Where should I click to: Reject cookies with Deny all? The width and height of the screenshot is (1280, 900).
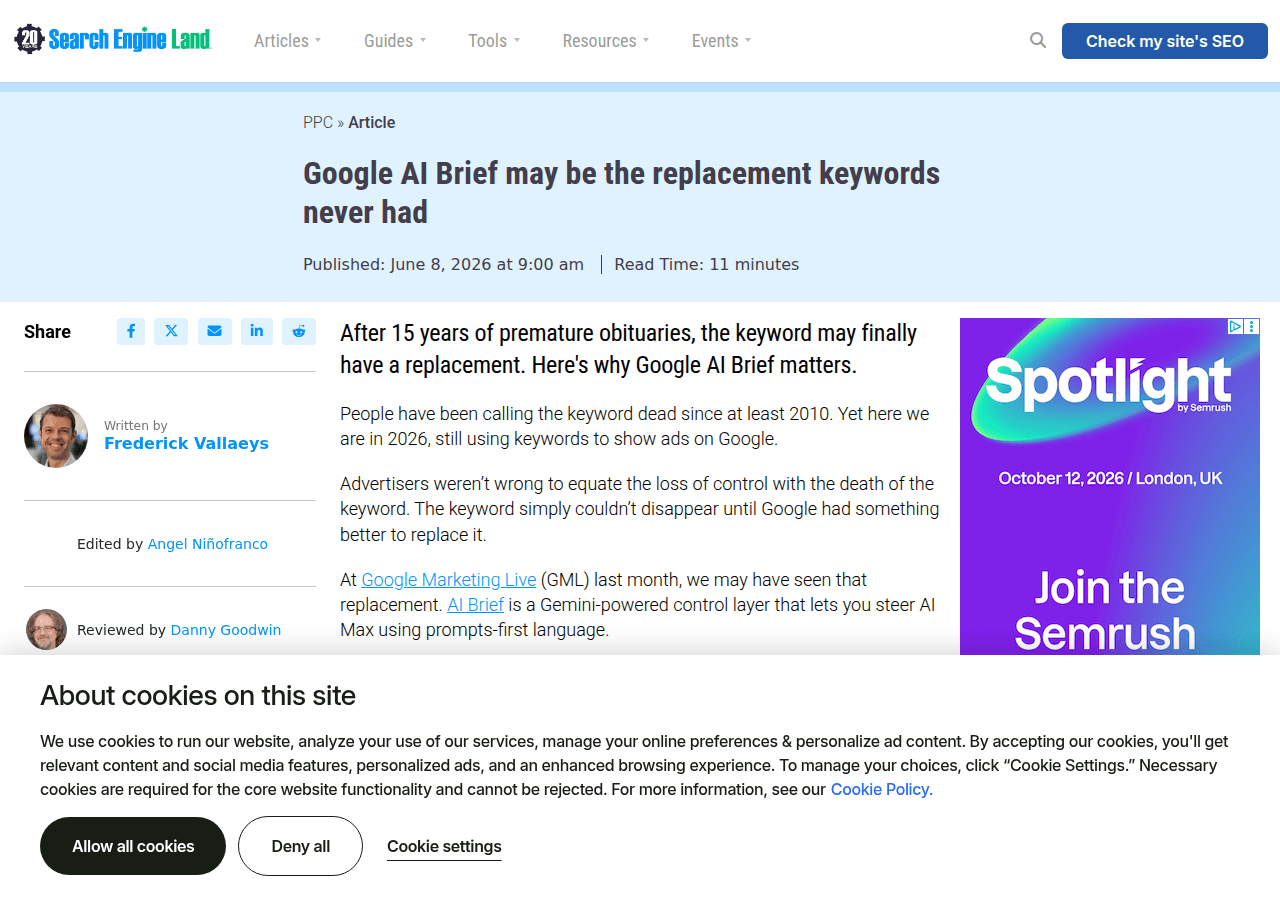point(300,846)
